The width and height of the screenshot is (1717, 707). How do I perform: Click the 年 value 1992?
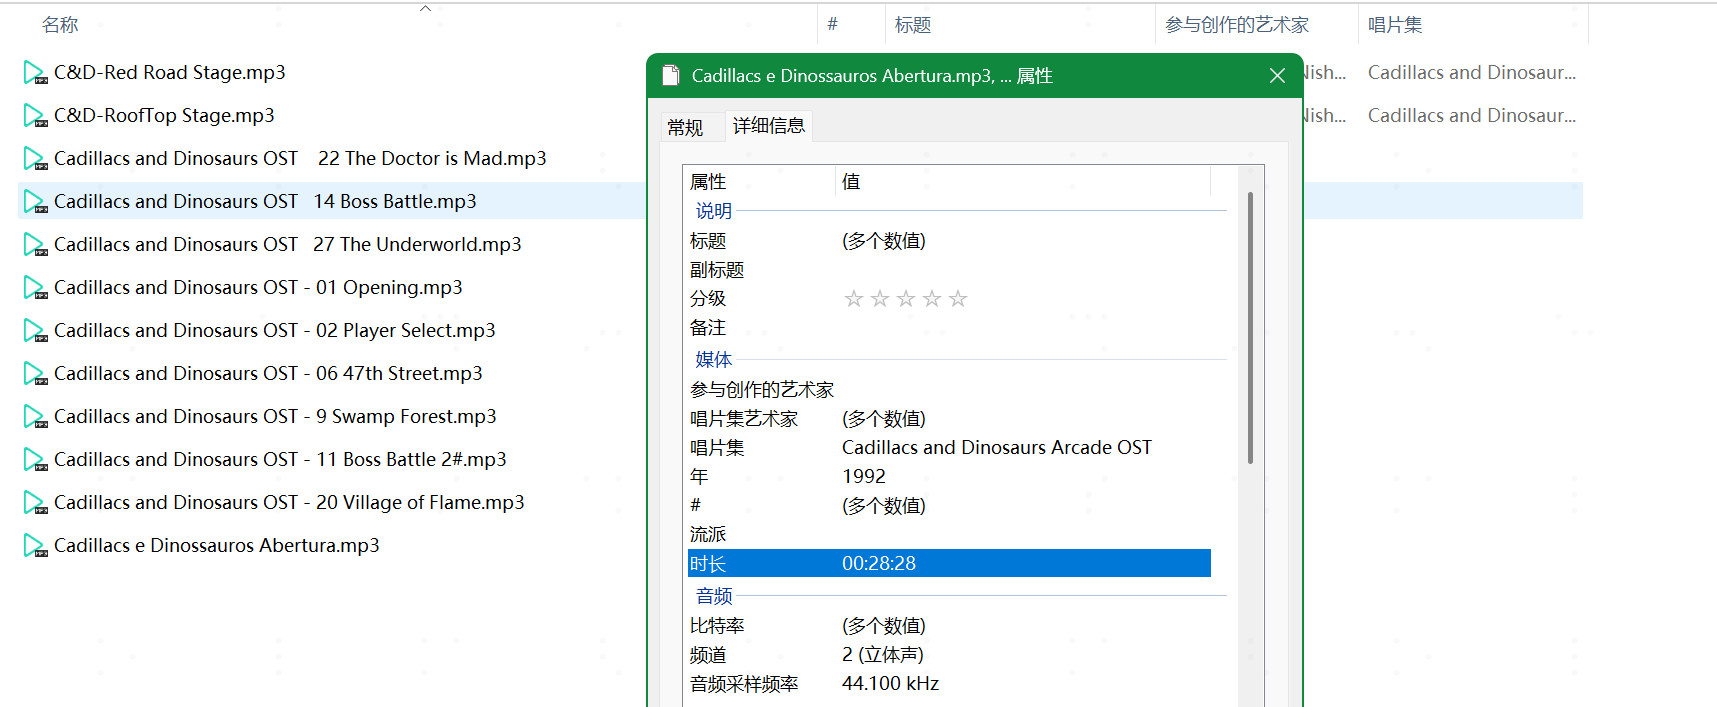pos(864,477)
